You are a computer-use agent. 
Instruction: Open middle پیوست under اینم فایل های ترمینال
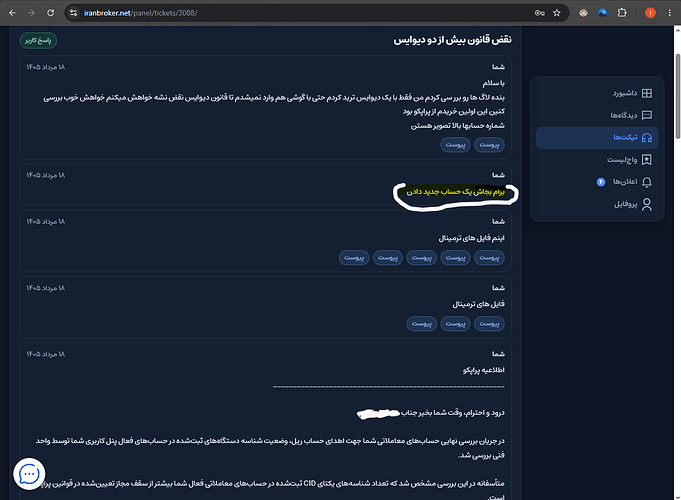click(x=422, y=258)
